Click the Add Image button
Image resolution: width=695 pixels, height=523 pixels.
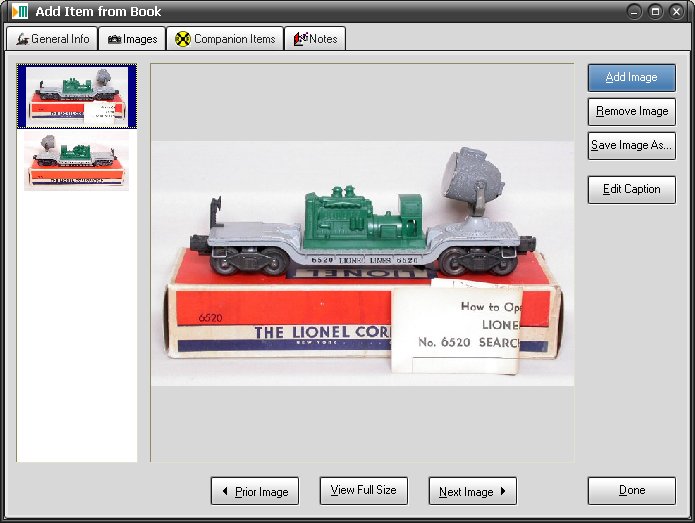[632, 78]
